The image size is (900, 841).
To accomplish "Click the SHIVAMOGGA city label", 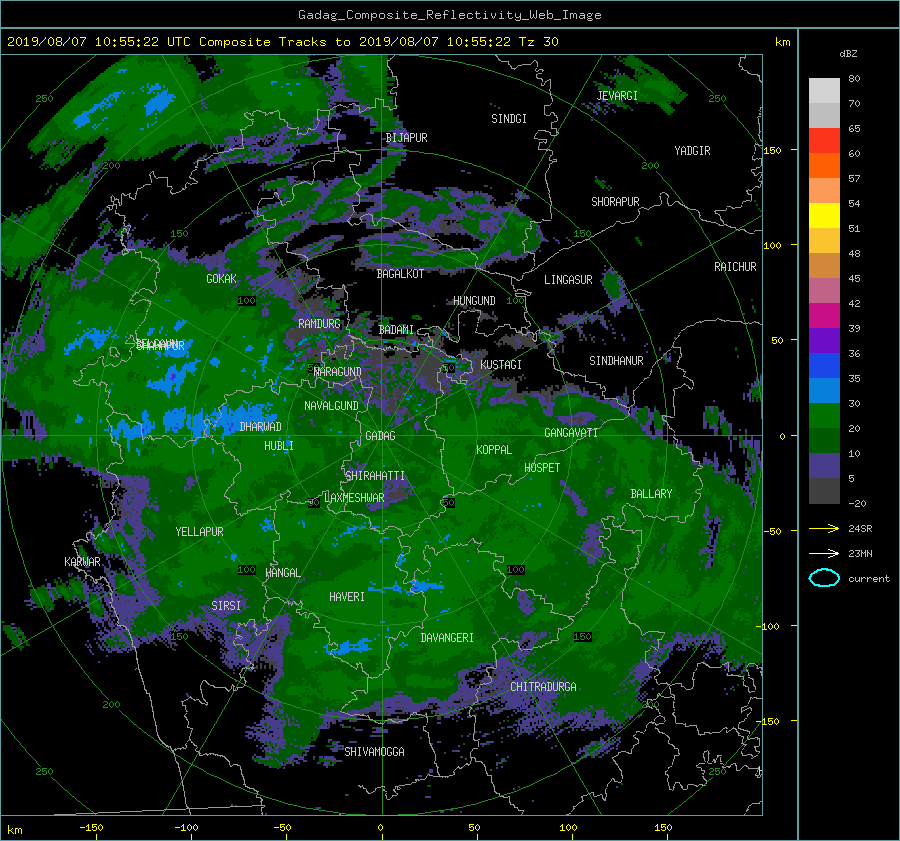I will [374, 752].
